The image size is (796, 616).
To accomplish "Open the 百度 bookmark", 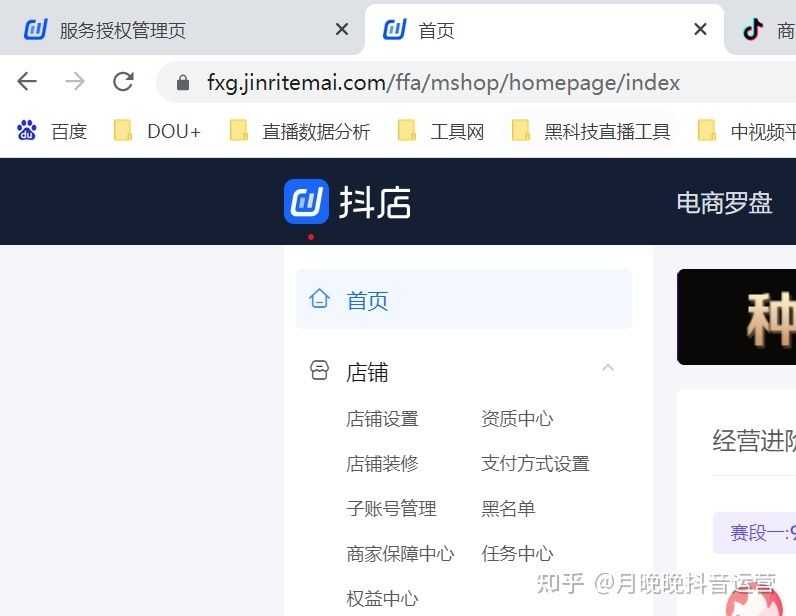I will [52, 132].
